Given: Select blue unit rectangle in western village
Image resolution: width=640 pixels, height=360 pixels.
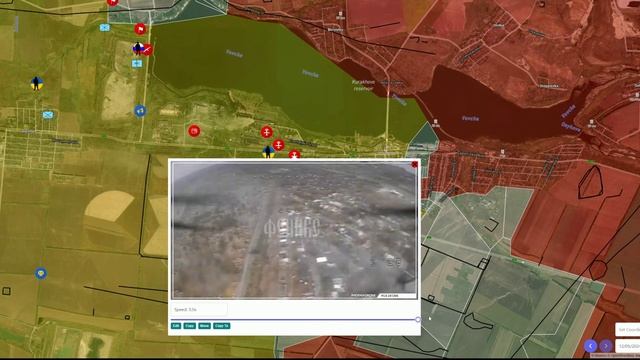Looking at the screenshot, I should (48, 115).
